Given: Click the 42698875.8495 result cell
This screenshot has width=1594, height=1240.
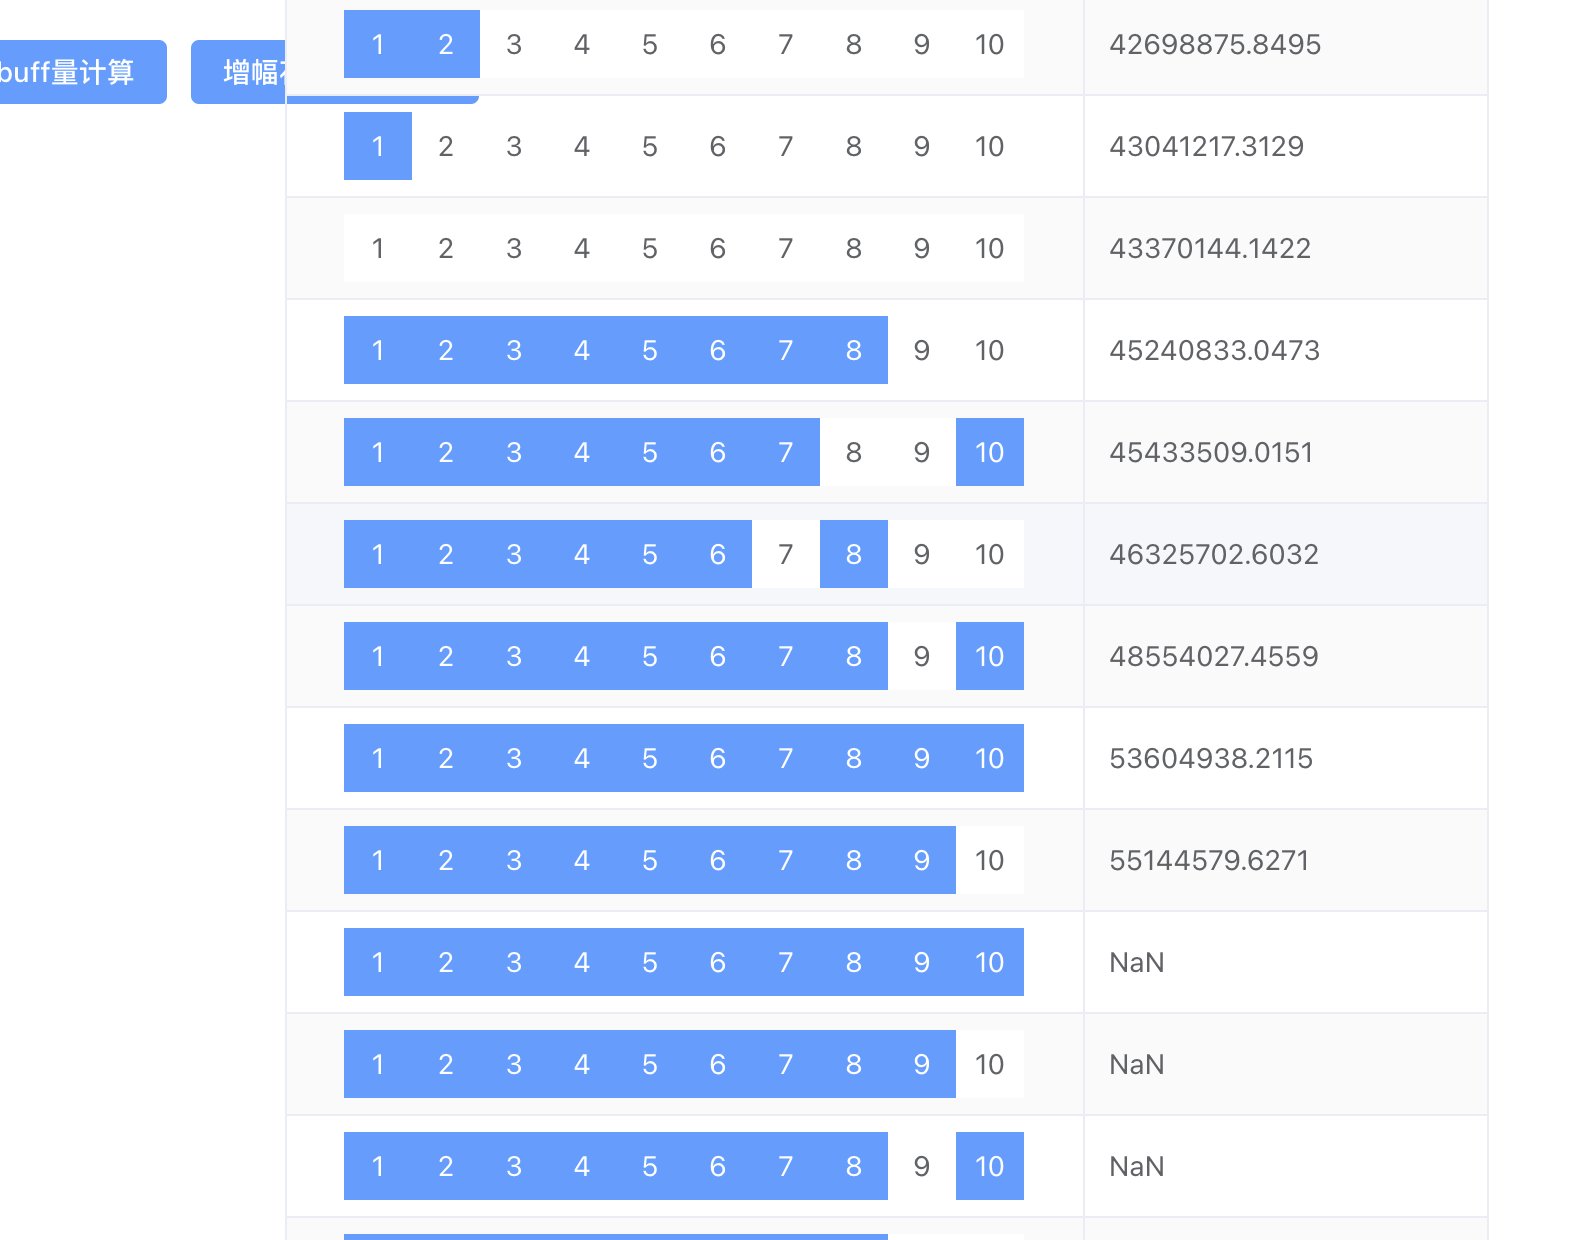Looking at the screenshot, I should pyautogui.click(x=1286, y=44).
